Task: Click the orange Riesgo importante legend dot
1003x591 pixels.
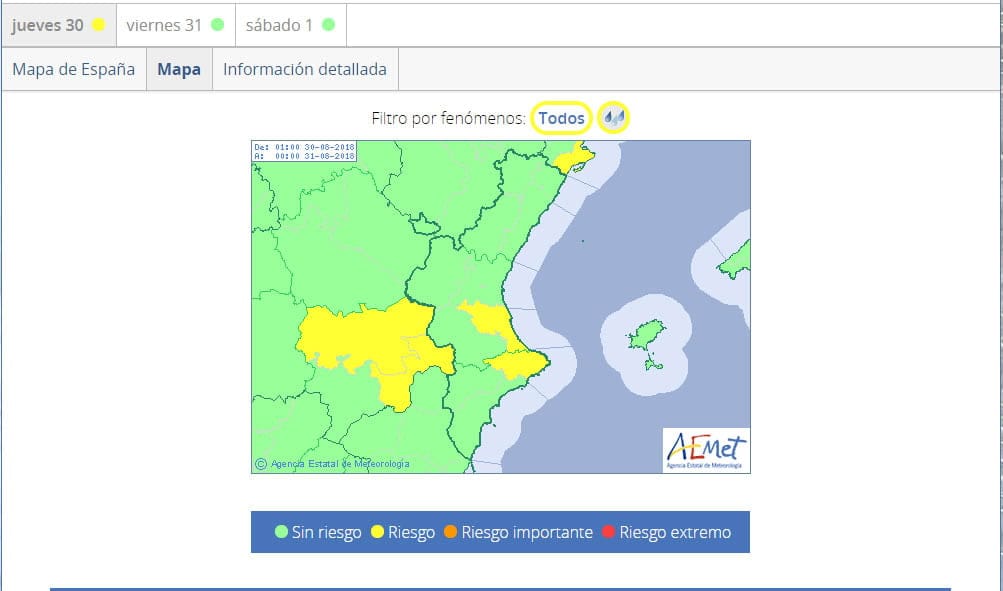Action: [450, 533]
